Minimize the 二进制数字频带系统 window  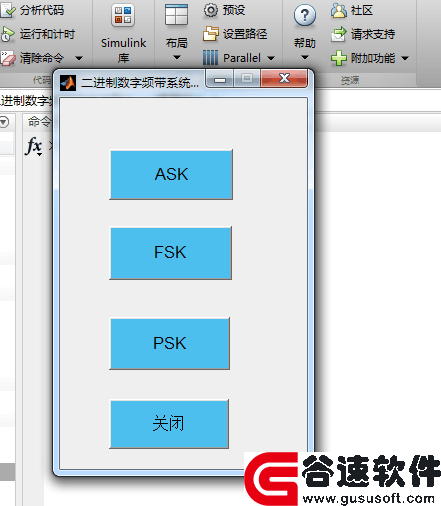(x=220, y=79)
